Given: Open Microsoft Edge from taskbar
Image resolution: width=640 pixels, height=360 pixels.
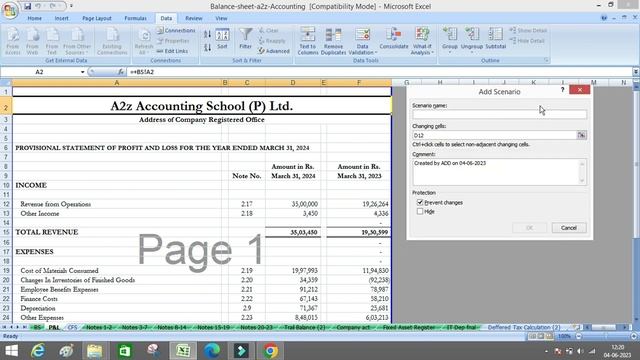Looking at the screenshot, I should point(212,351).
